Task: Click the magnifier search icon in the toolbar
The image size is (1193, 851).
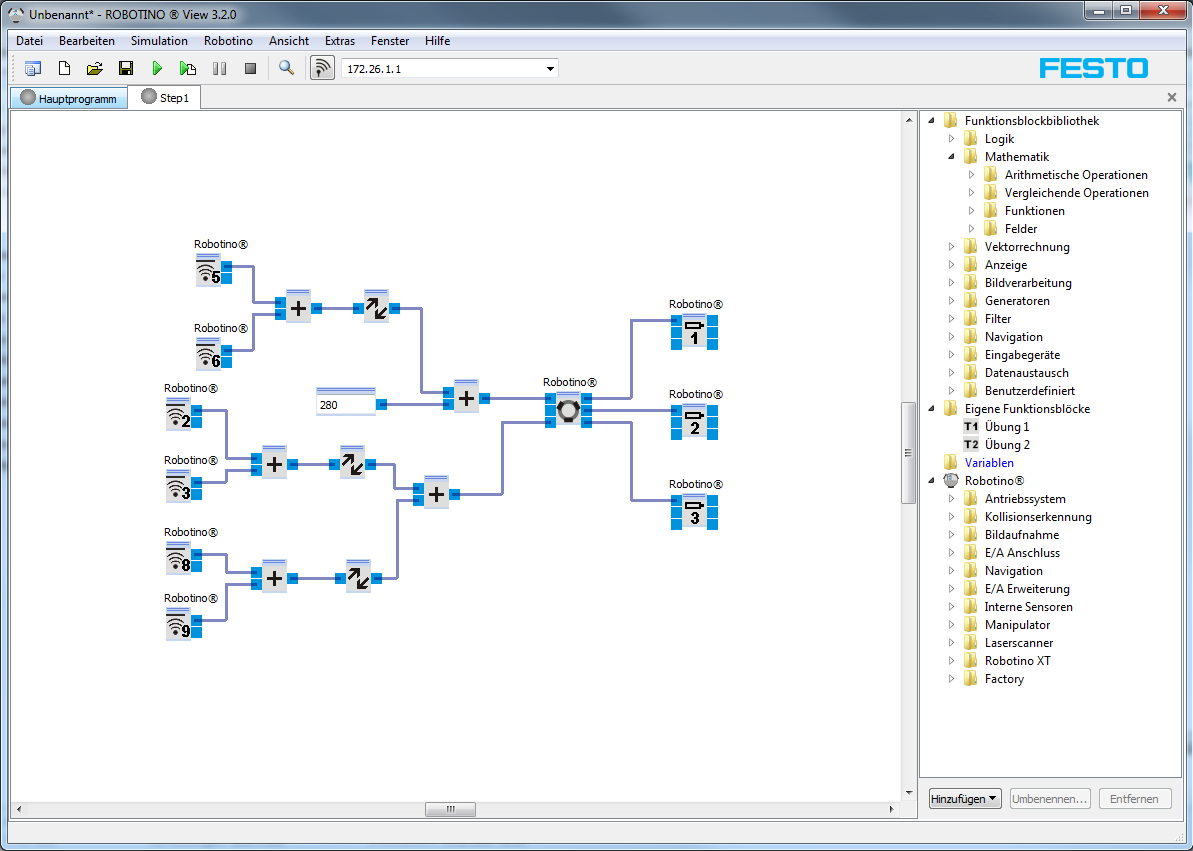Action: coord(286,69)
